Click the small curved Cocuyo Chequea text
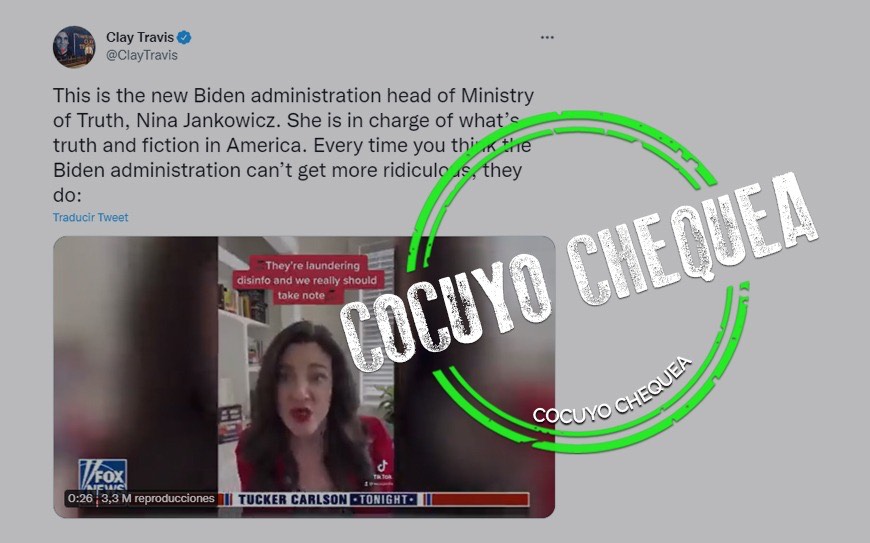This screenshot has width=870, height=543. 613,392
